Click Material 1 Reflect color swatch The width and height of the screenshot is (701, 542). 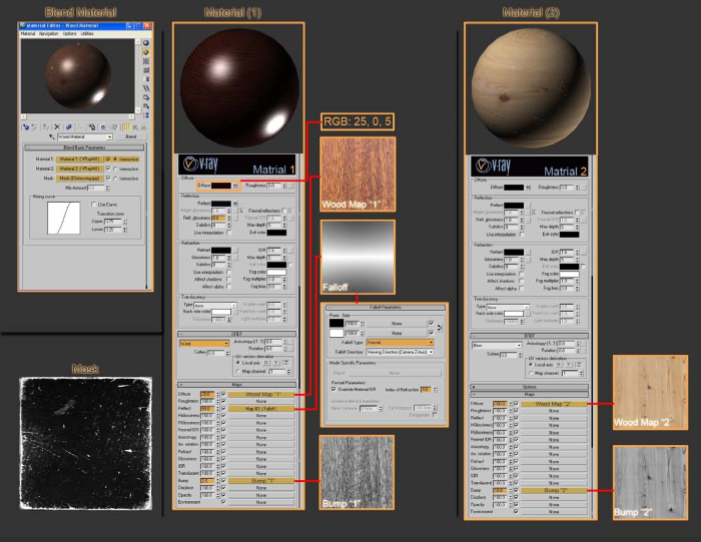tap(221, 203)
